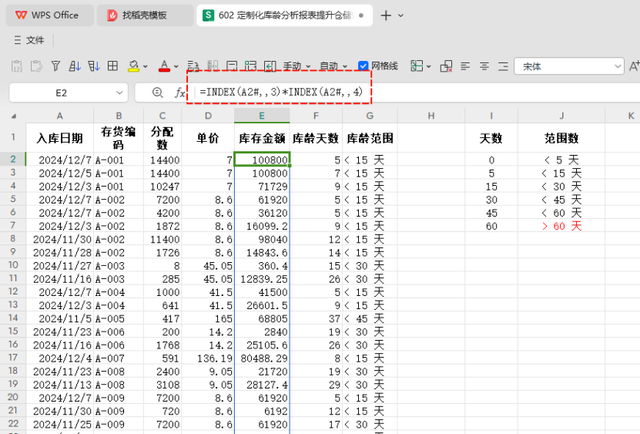Click the Select All corner triangle
Screen dimensions: 640x434
[13, 116]
